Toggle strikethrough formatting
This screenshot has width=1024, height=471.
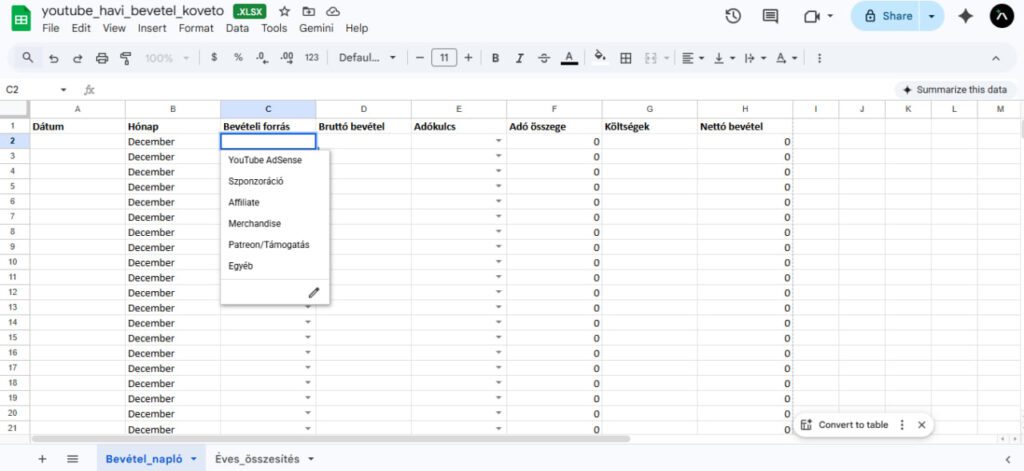(x=544, y=58)
